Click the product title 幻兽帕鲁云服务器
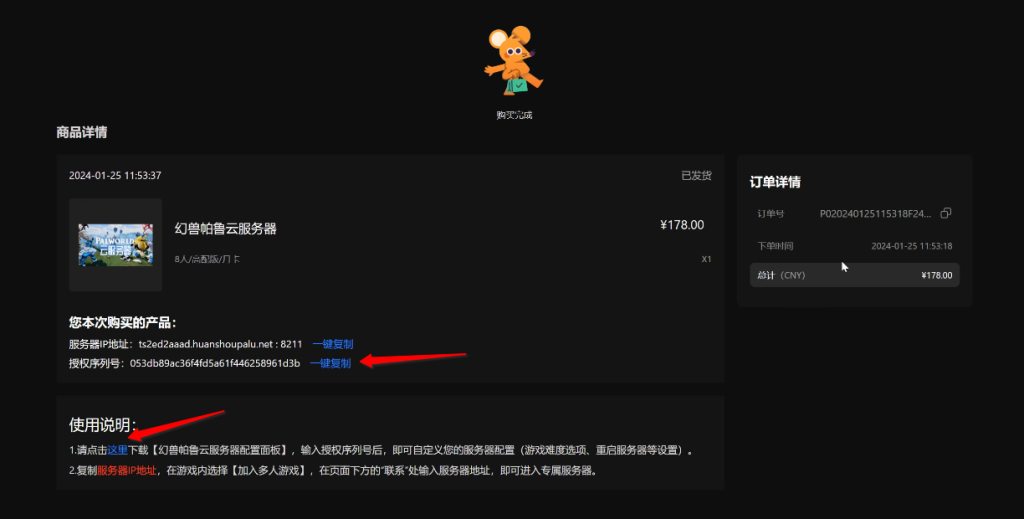The height and width of the screenshot is (519, 1024). pyautogui.click(x=225, y=228)
